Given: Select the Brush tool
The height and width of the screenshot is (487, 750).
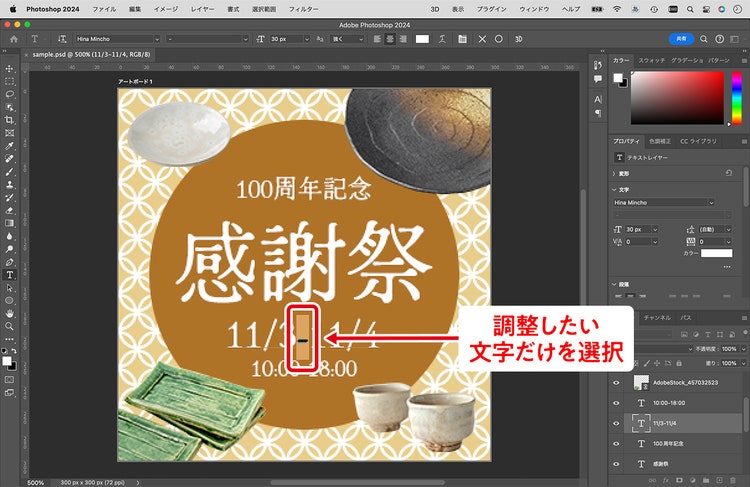Looking at the screenshot, I should point(10,172).
